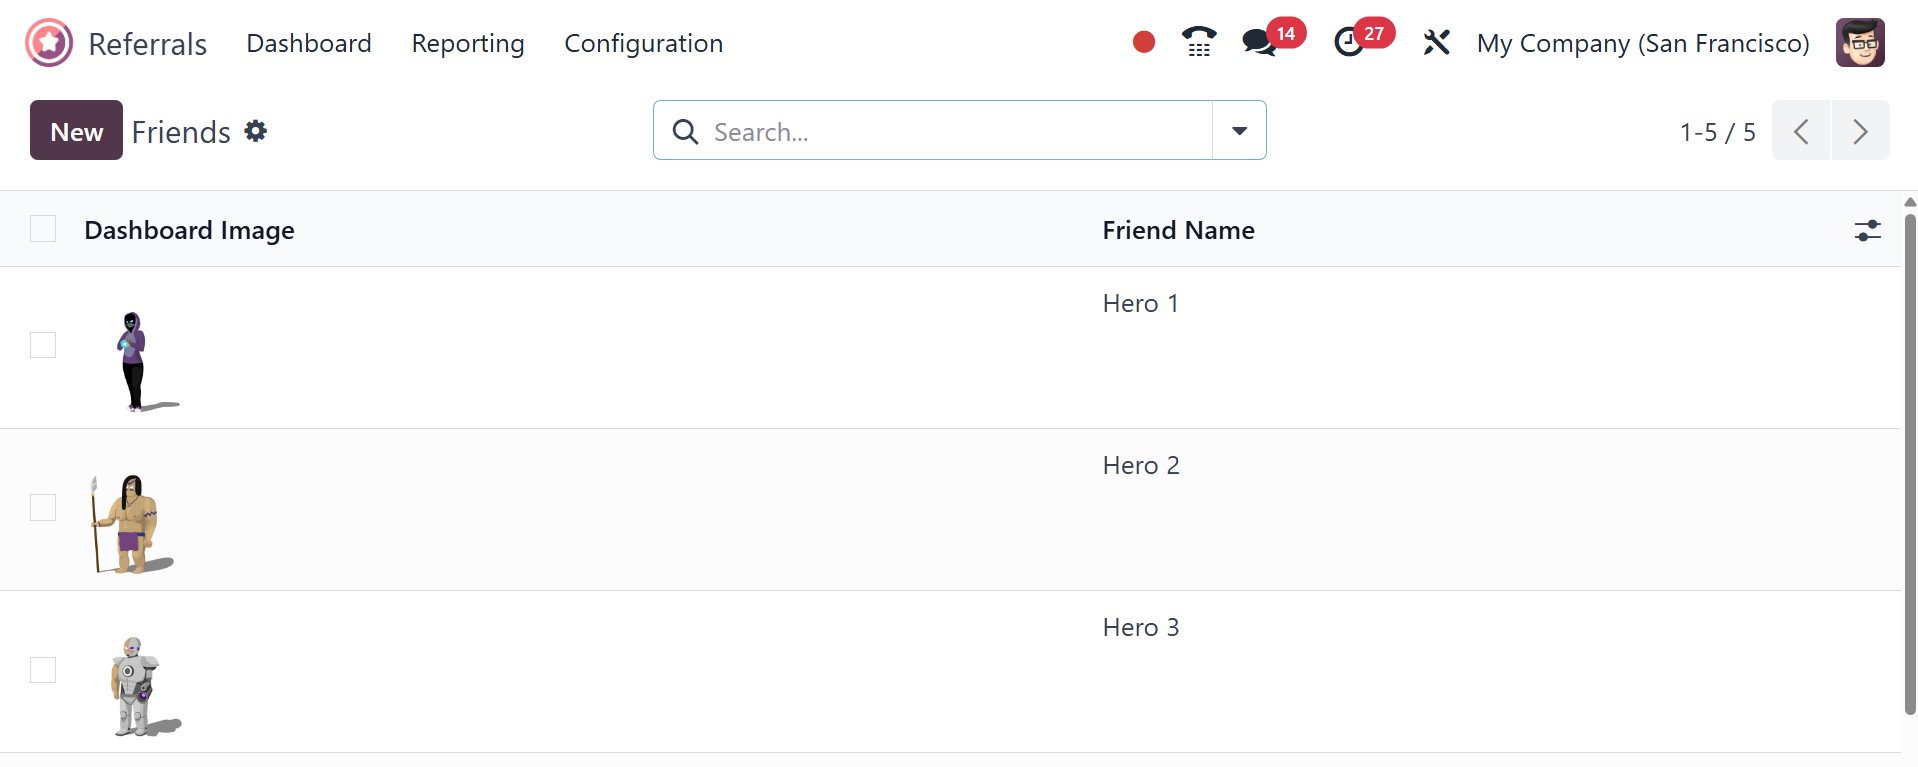Screen dimensions: 1918x767
Task: Open the debug tools wrench icon
Action: point(1436,42)
